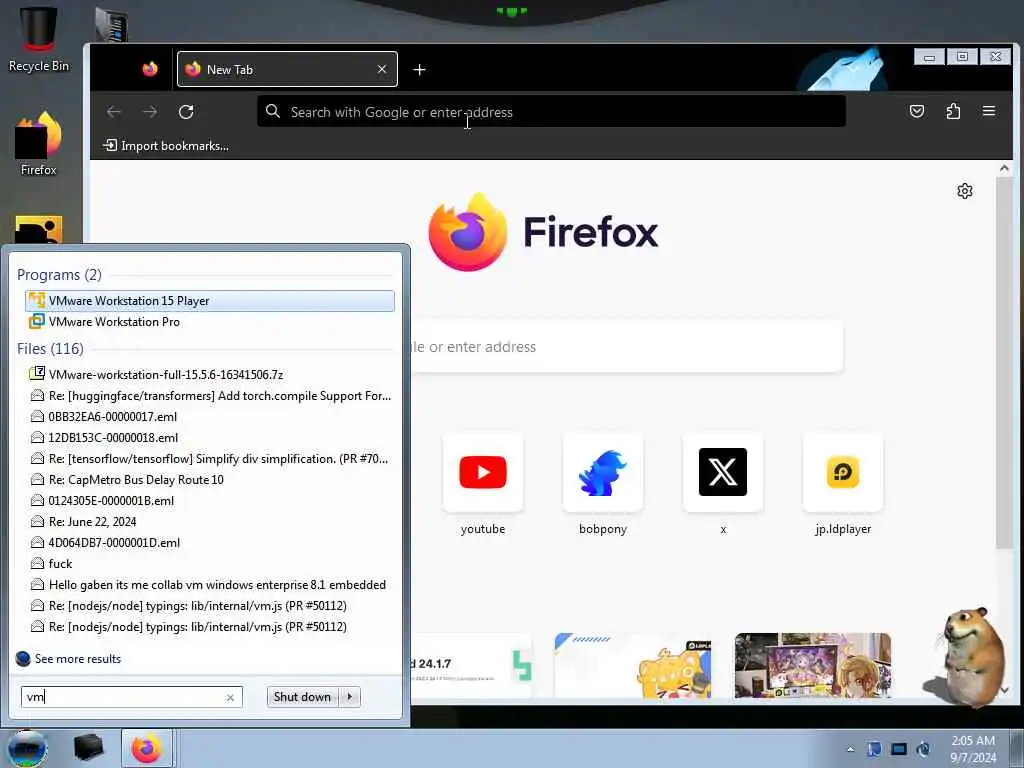The height and width of the screenshot is (768, 1024).
Task: Open Hello gaben collab vm email result
Action: click(210, 584)
